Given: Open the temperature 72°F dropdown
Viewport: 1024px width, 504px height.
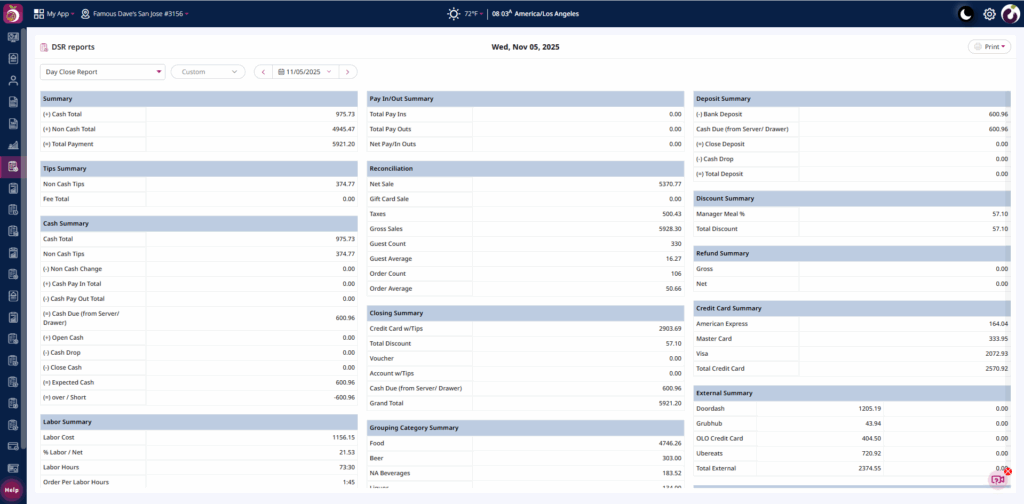Looking at the screenshot, I should (x=473, y=14).
